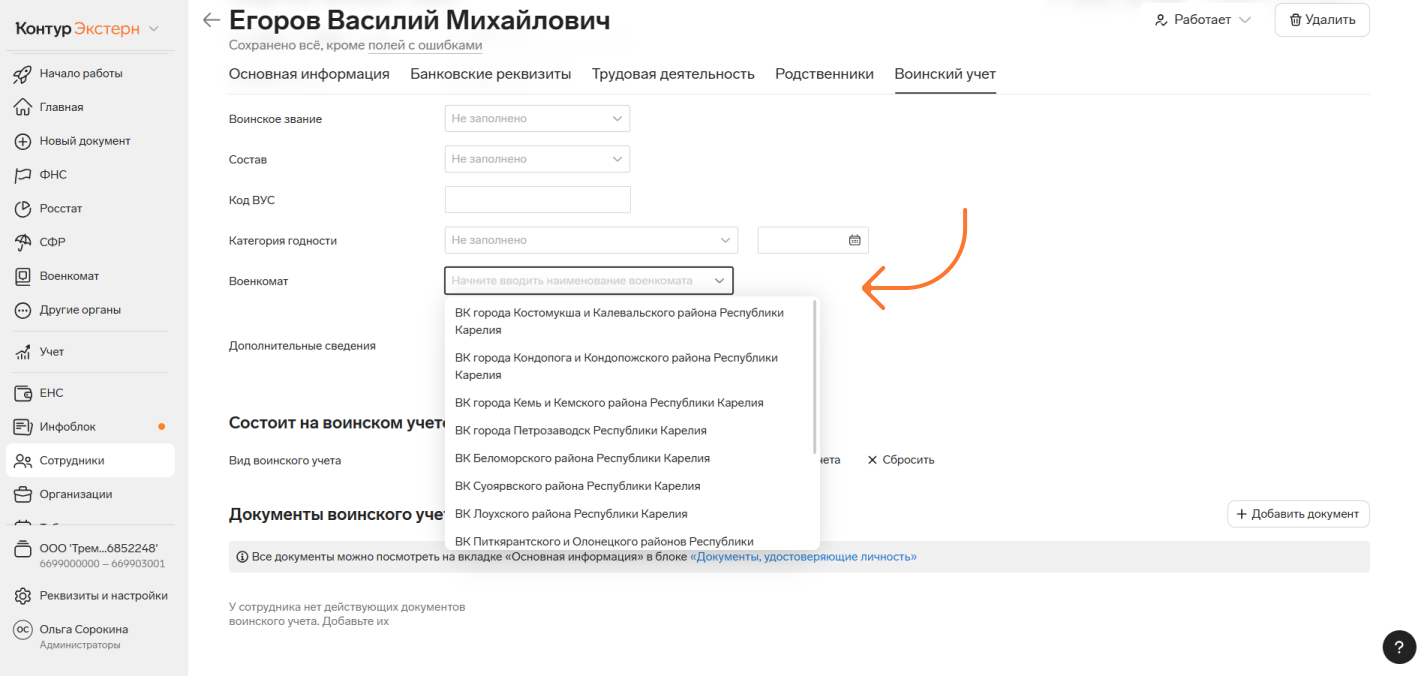This screenshot has height=676, width=1418.
Task: Switch to Банковские реквизиты tab
Action: tap(490, 74)
